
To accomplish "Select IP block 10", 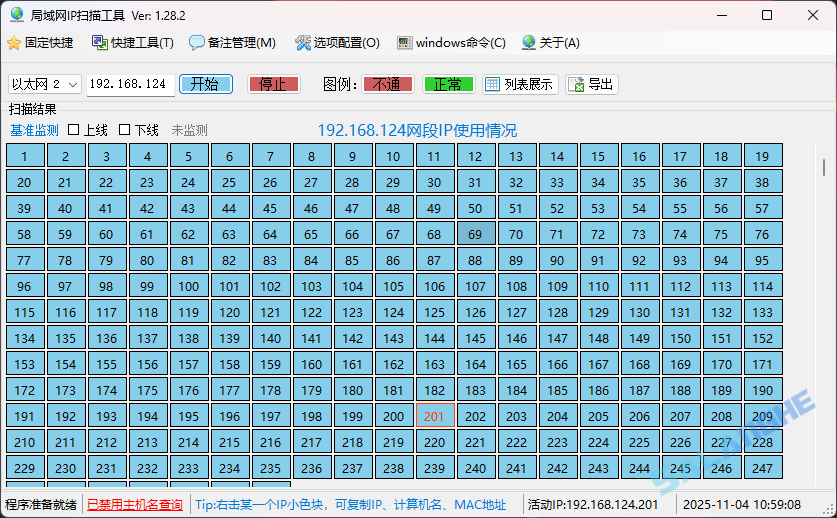I will tap(393, 156).
